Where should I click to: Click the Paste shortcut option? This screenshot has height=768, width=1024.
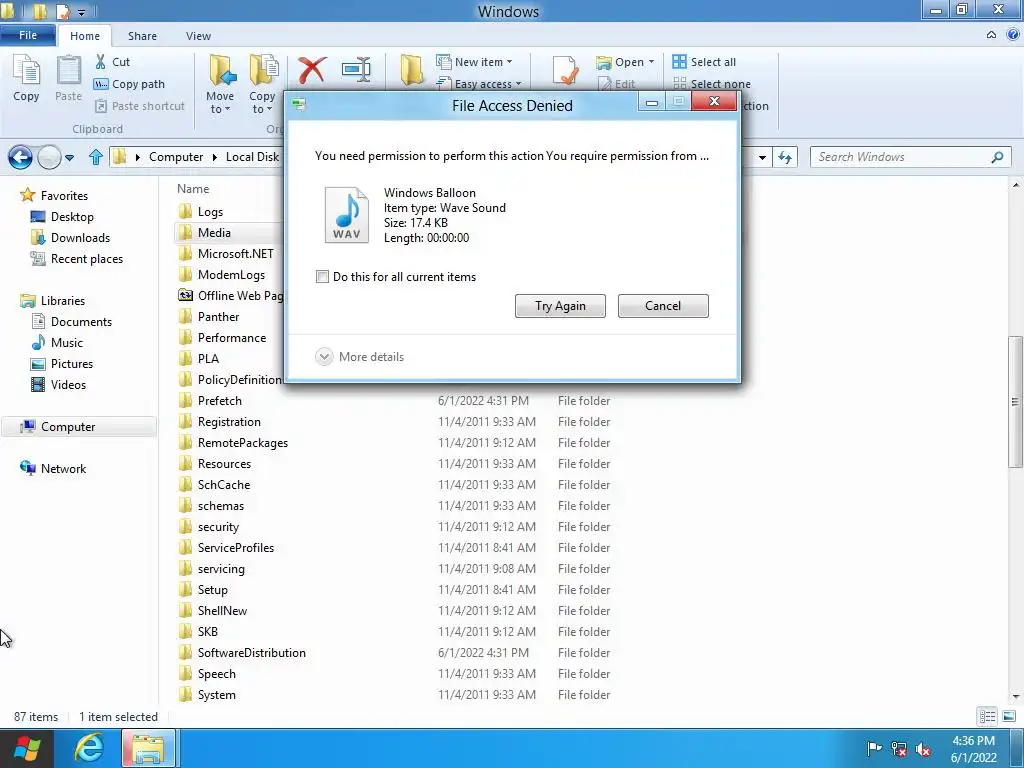pos(140,106)
